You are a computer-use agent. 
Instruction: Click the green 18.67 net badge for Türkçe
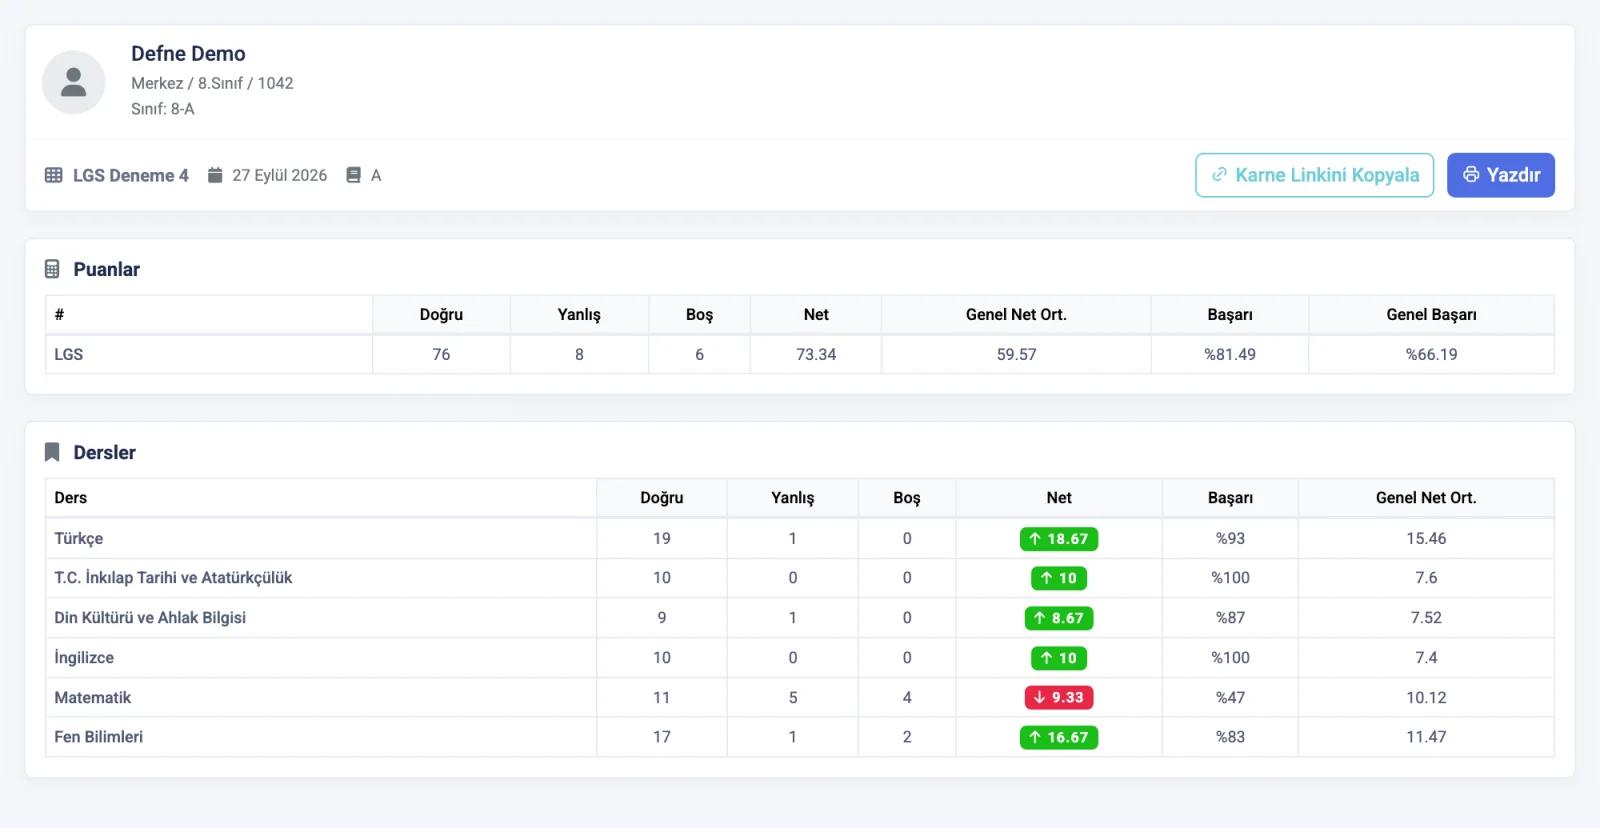tap(1059, 539)
